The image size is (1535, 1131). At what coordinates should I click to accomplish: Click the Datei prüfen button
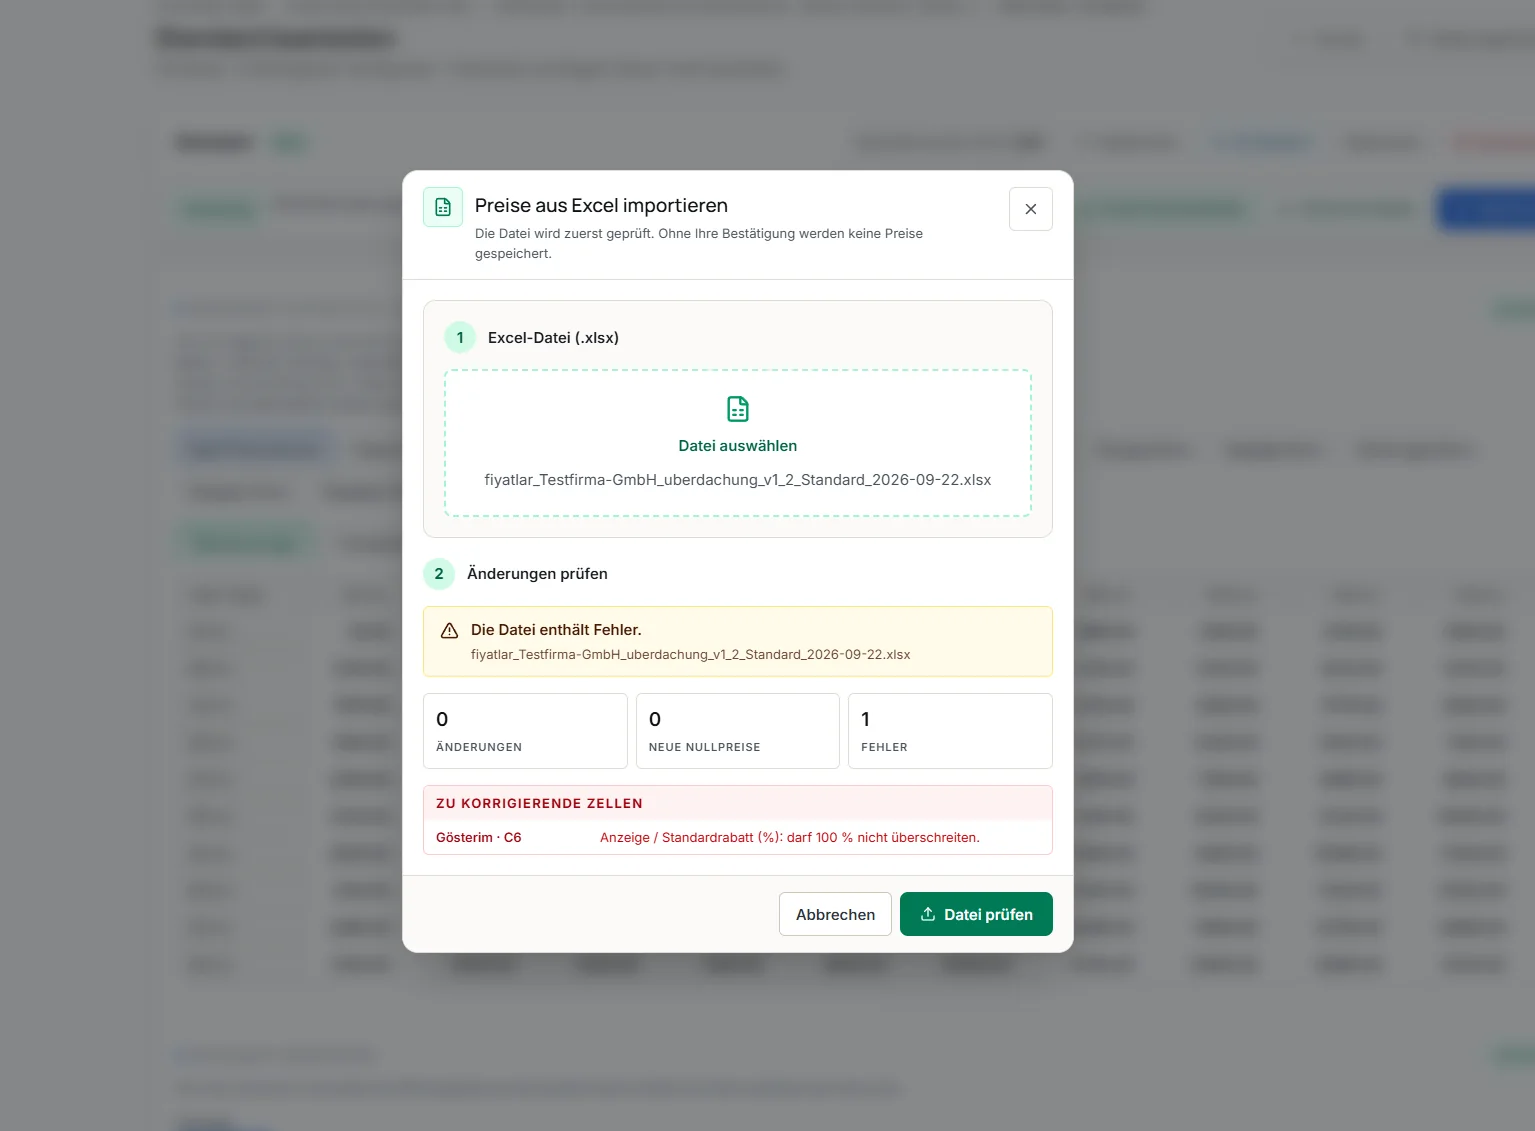point(976,914)
